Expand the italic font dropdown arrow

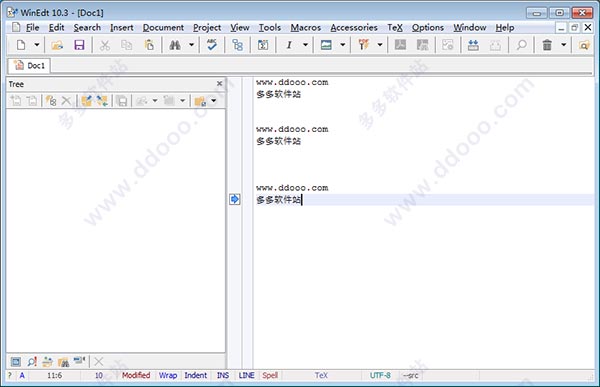305,45
